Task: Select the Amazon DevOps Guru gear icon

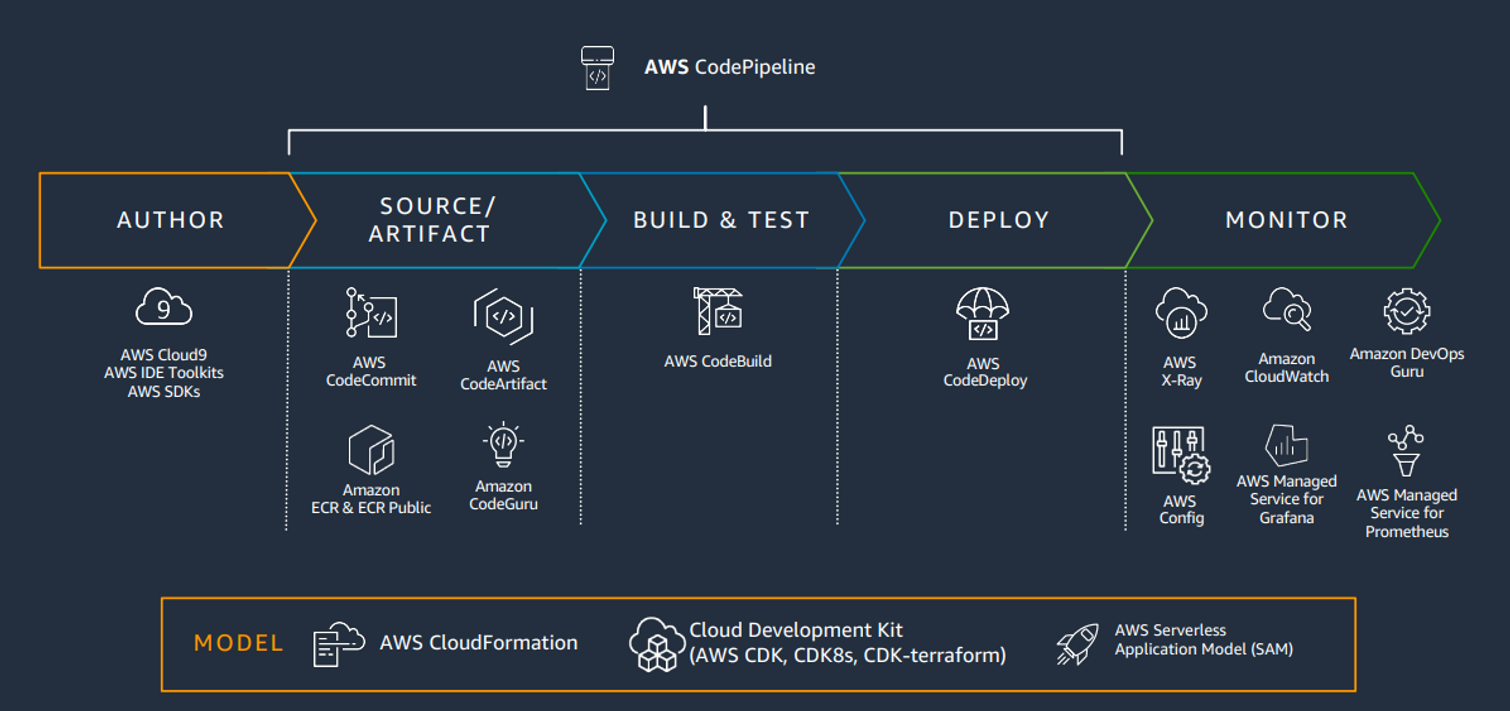Action: point(1407,312)
